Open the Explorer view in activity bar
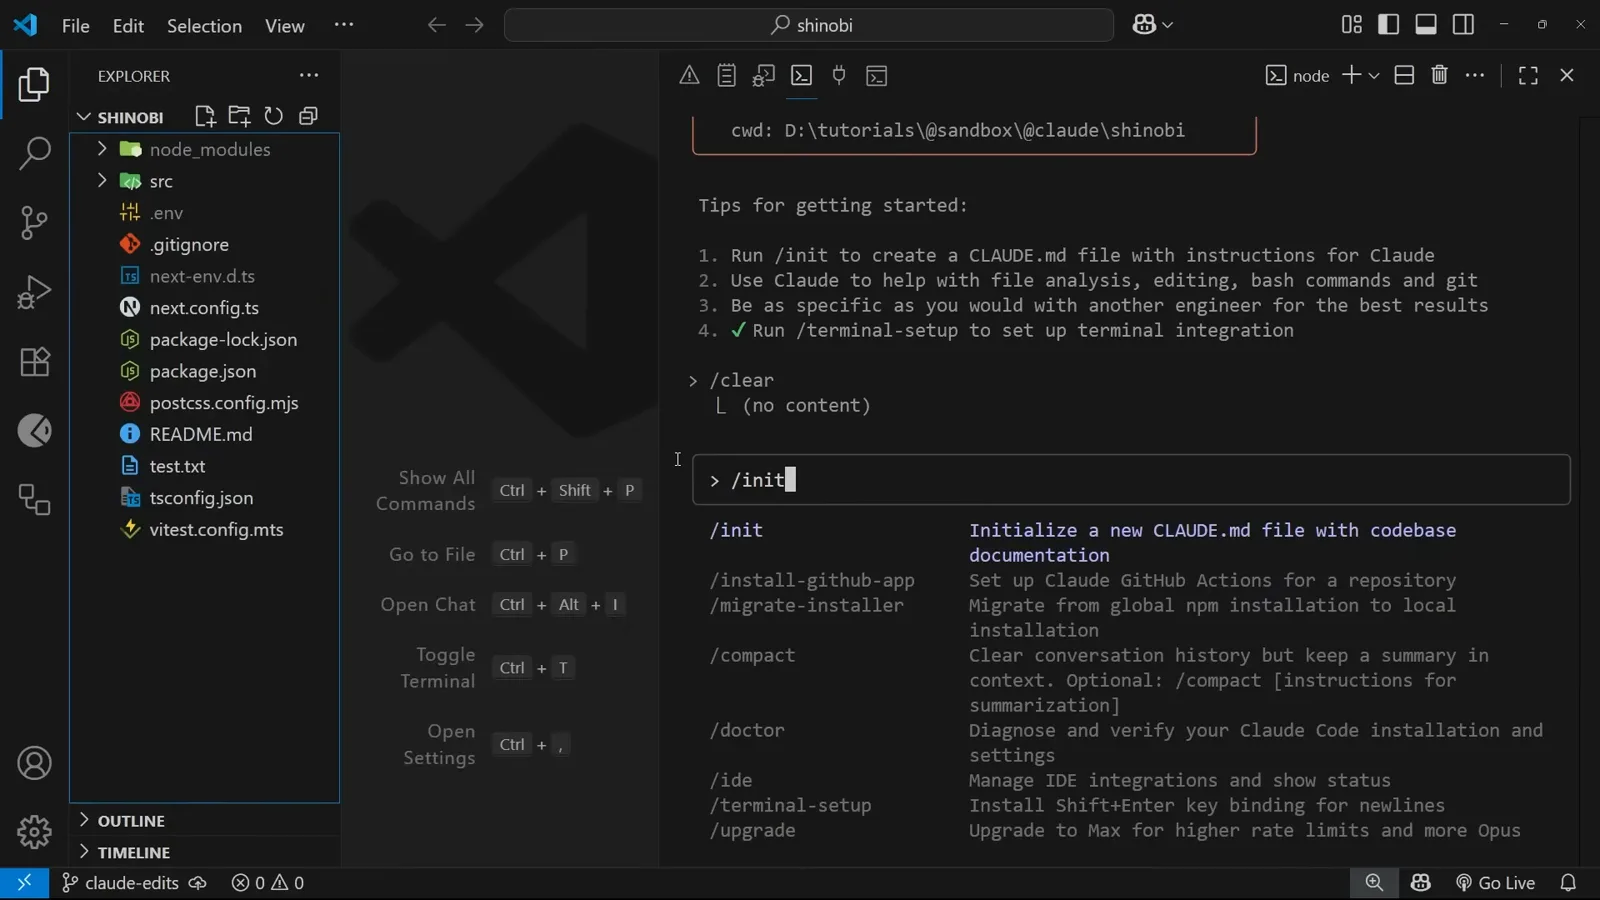 tap(34, 85)
